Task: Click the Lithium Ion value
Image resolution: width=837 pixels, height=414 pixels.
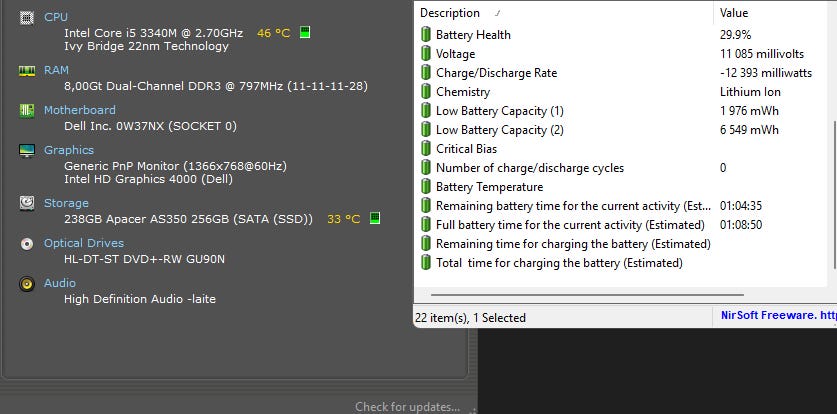Action: coord(750,92)
